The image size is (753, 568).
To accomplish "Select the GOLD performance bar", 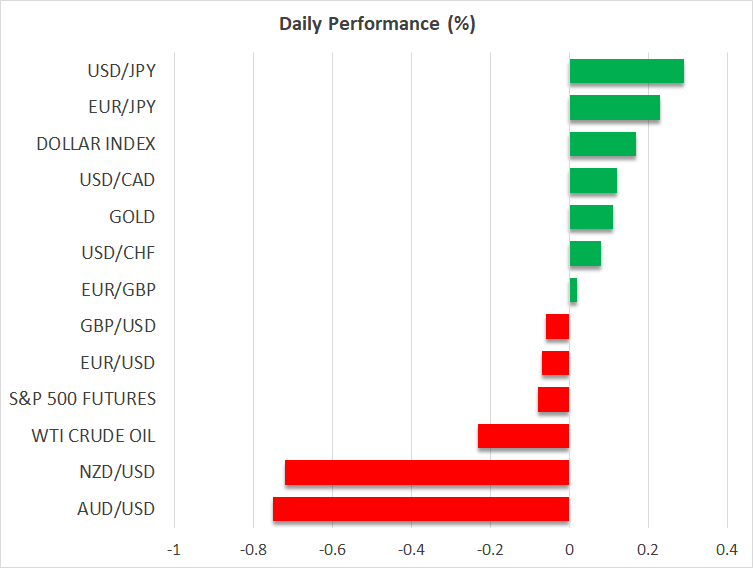I will [x=591, y=217].
